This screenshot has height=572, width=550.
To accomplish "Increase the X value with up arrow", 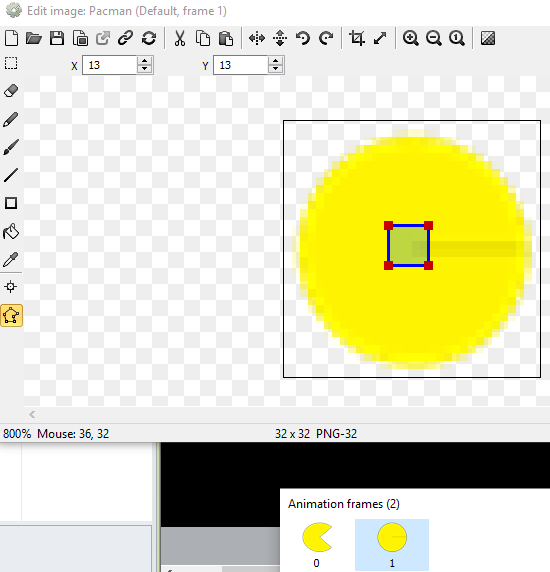I will pos(145,61).
